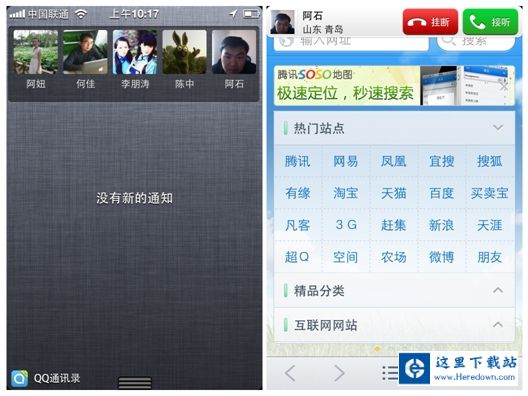Answer call with green 接听 button
This screenshot has height=396, width=528.
point(491,22)
